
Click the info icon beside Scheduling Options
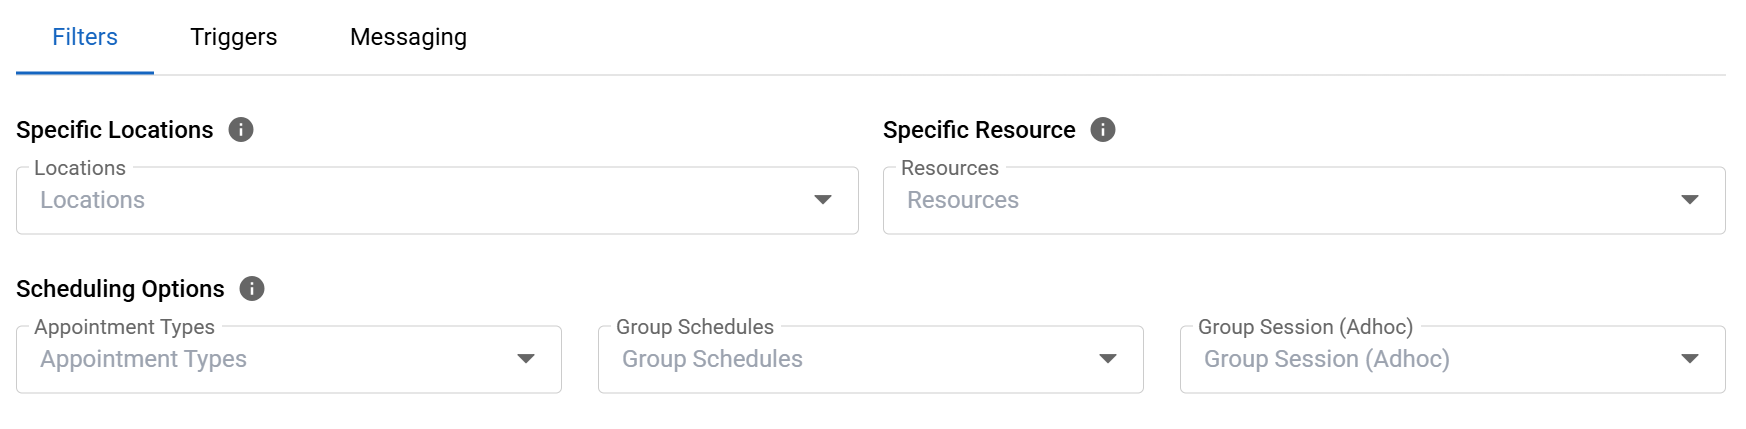(252, 289)
